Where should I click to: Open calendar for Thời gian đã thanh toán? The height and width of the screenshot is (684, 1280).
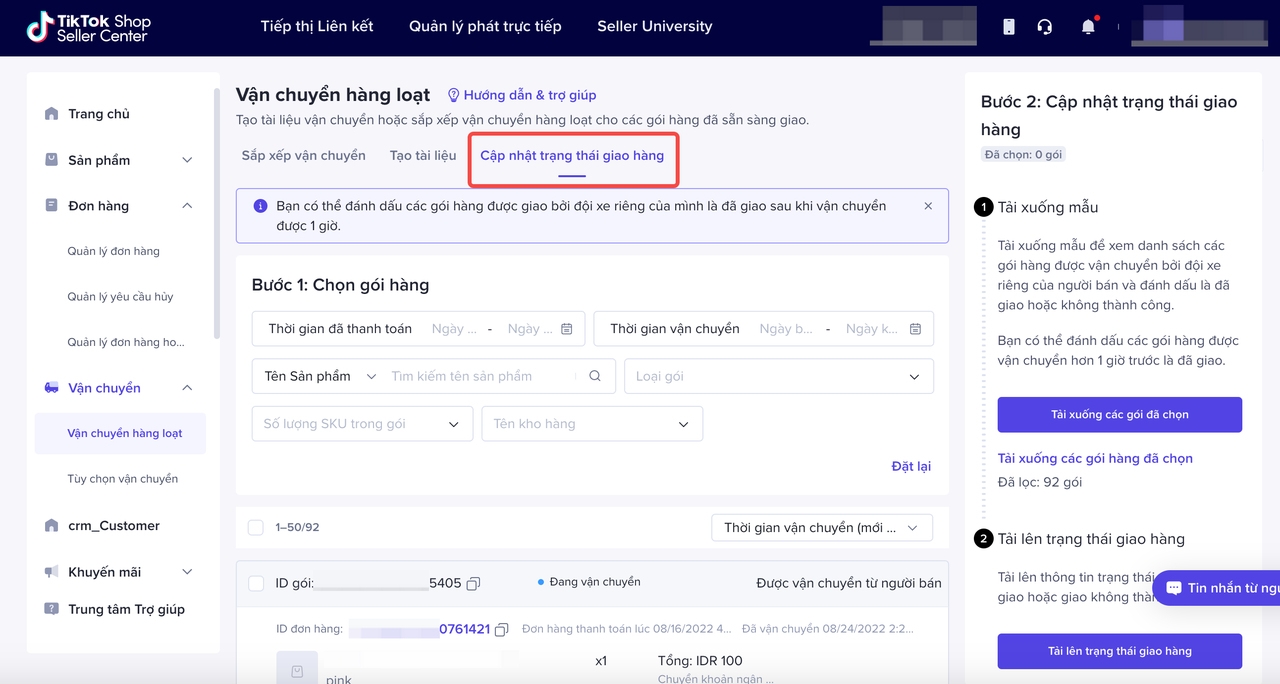(567, 329)
